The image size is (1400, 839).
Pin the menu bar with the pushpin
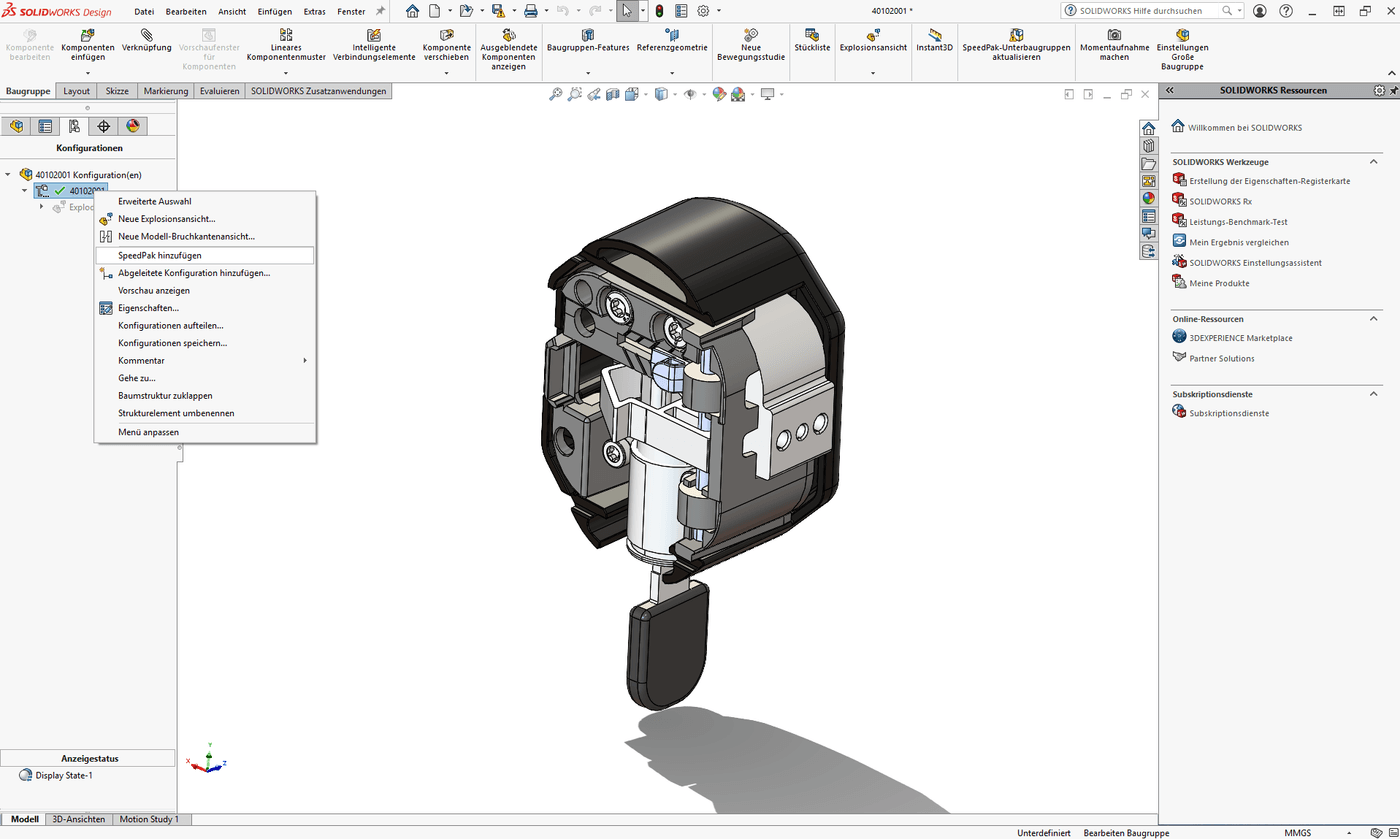coord(380,11)
